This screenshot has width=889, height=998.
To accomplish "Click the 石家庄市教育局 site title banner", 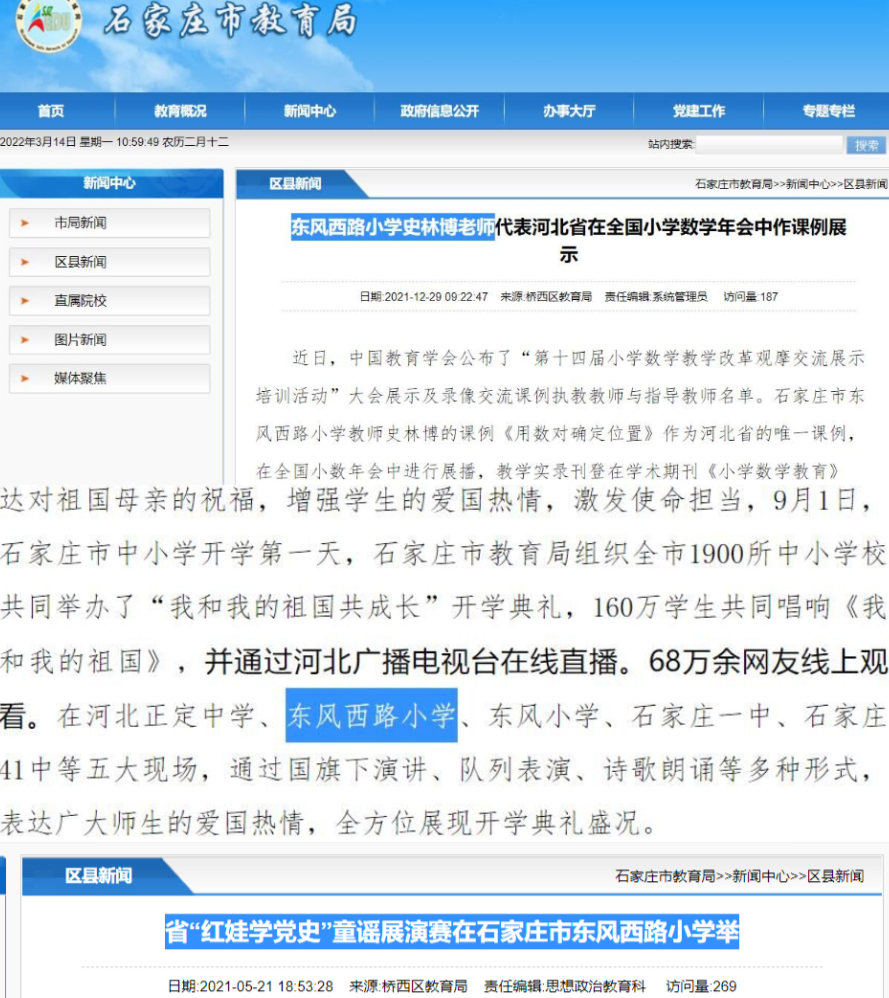I will (x=230, y=21).
